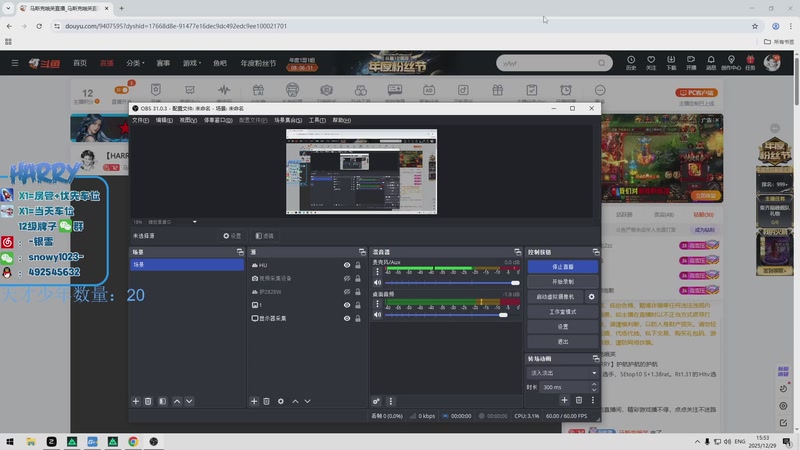
Task: Move selected source up
Action: click(295, 402)
